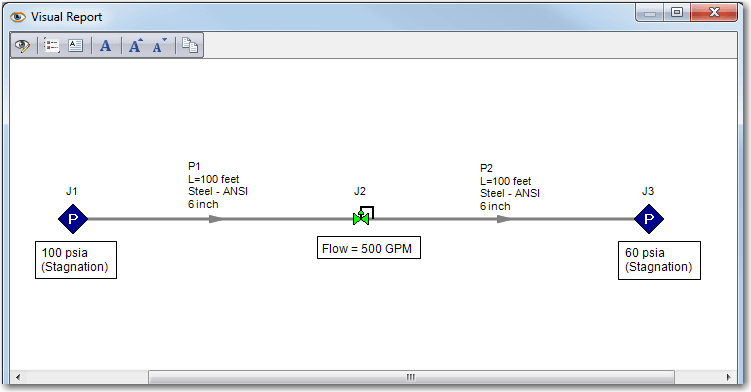The width and height of the screenshot is (751, 392).
Task: Click '6 inch' text under P1
Action: (203, 204)
